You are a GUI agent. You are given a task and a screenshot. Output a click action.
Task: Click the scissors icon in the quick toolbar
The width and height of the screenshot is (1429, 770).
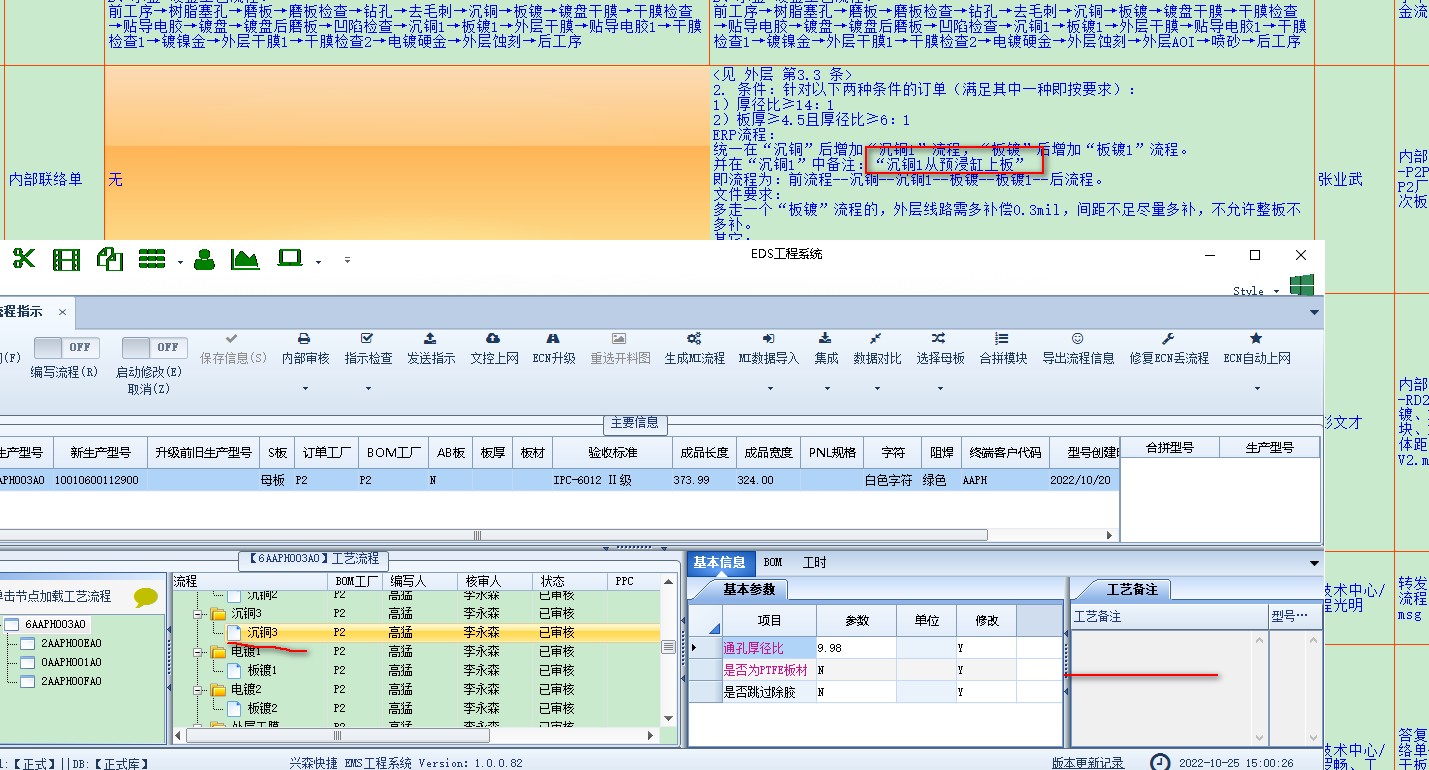pyautogui.click(x=23, y=259)
